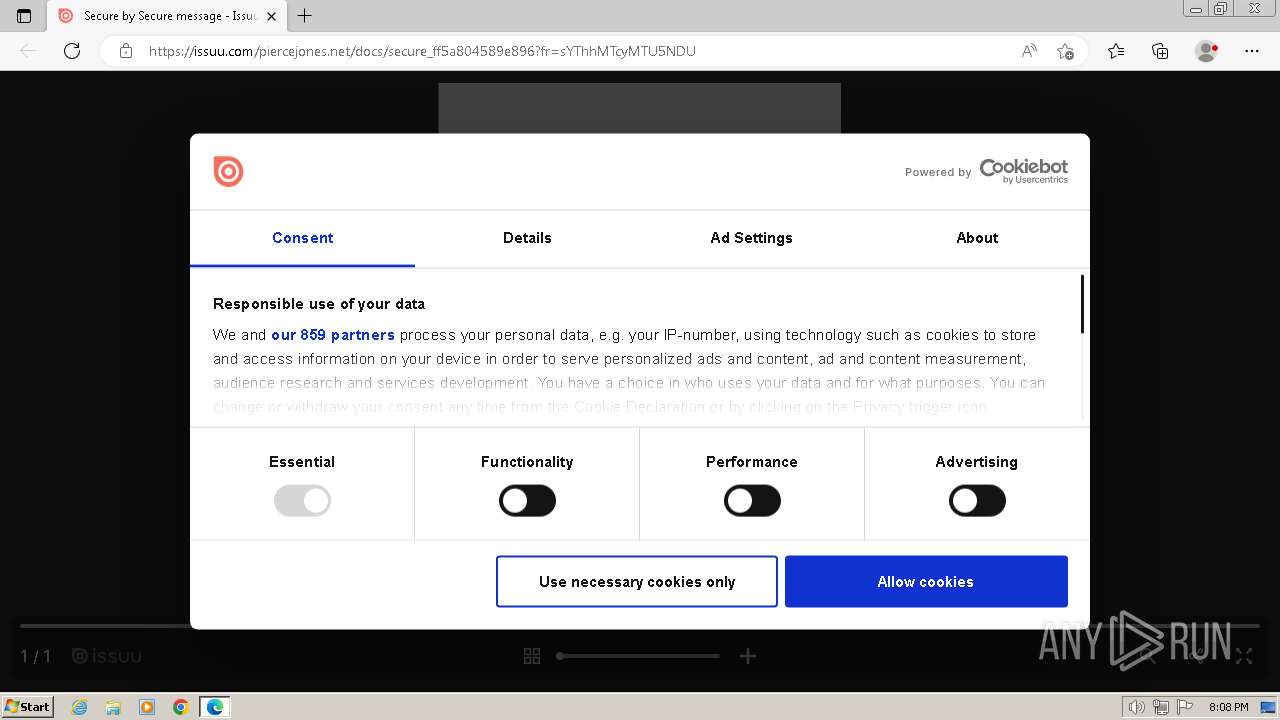Click the volume tray icon
This screenshot has width=1280, height=720.
1136,707
